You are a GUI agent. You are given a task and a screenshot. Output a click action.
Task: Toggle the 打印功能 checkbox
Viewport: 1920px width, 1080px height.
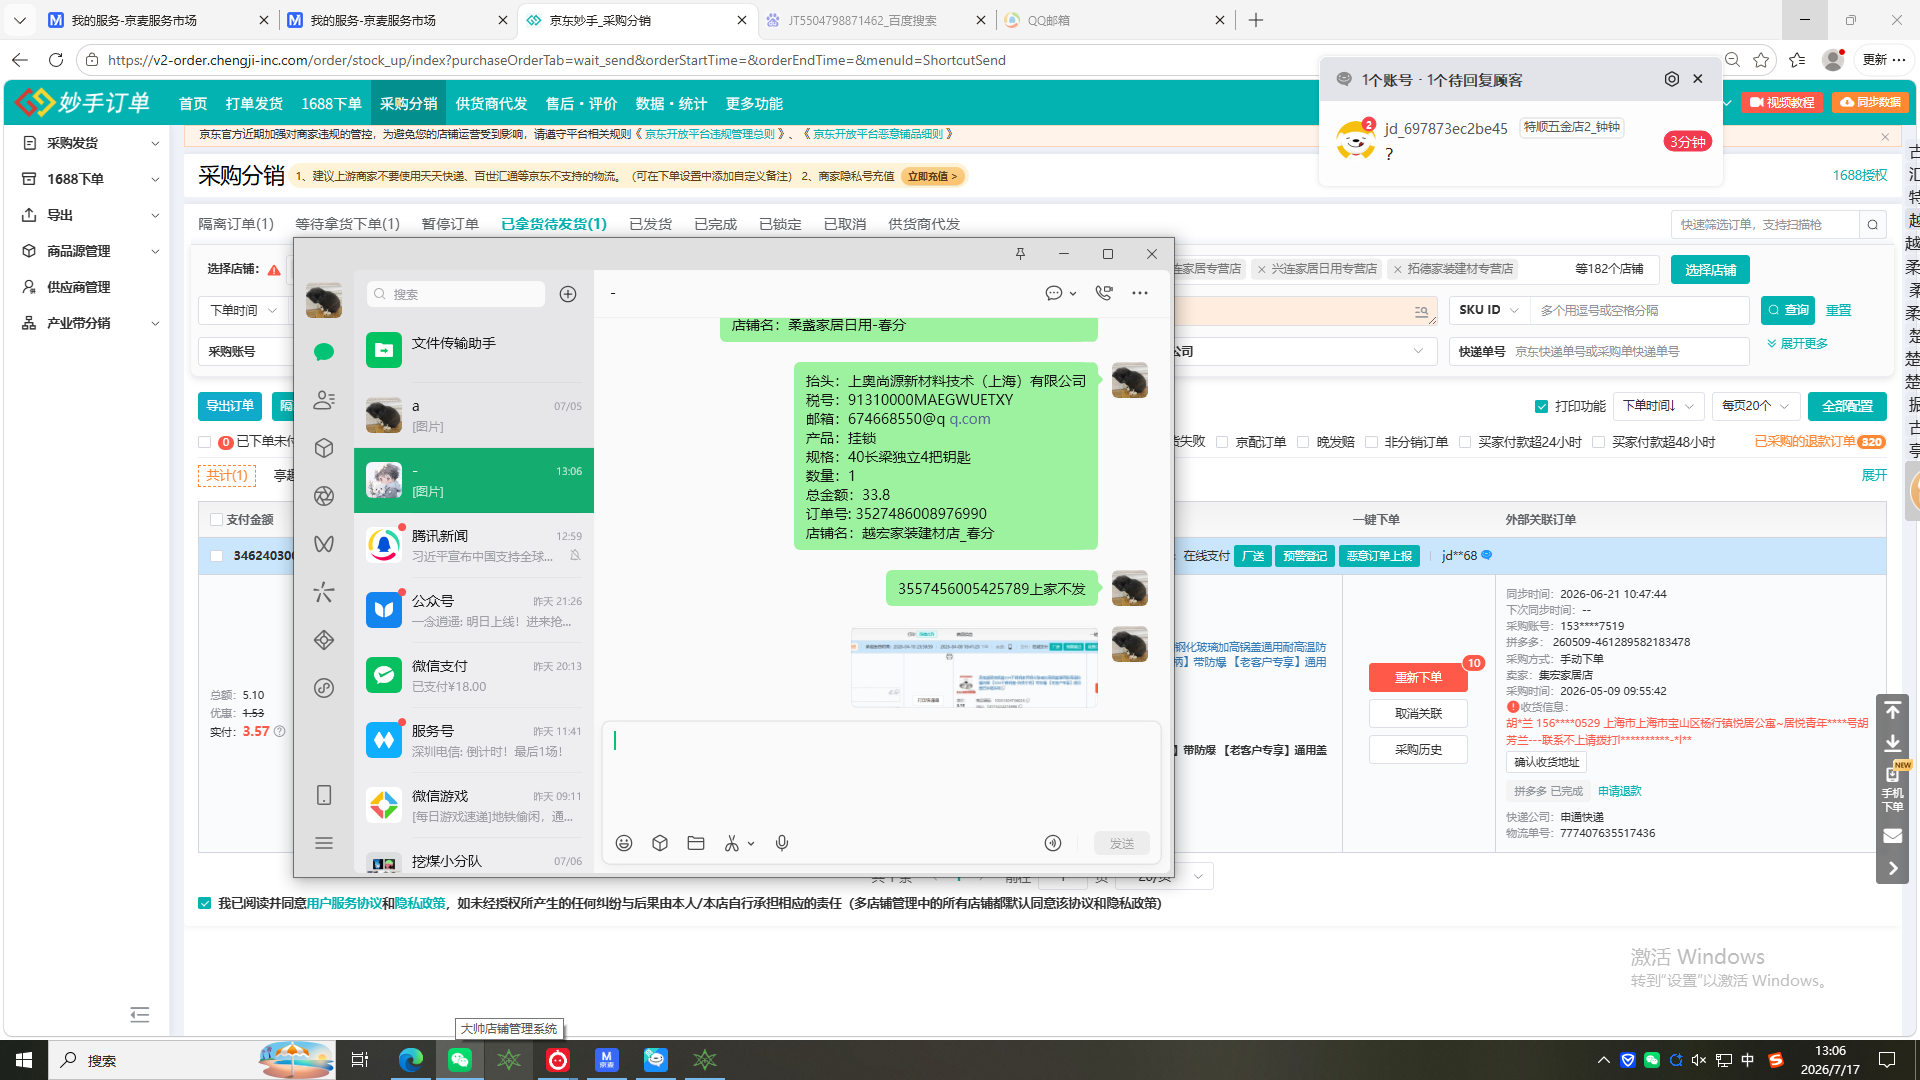click(1541, 406)
